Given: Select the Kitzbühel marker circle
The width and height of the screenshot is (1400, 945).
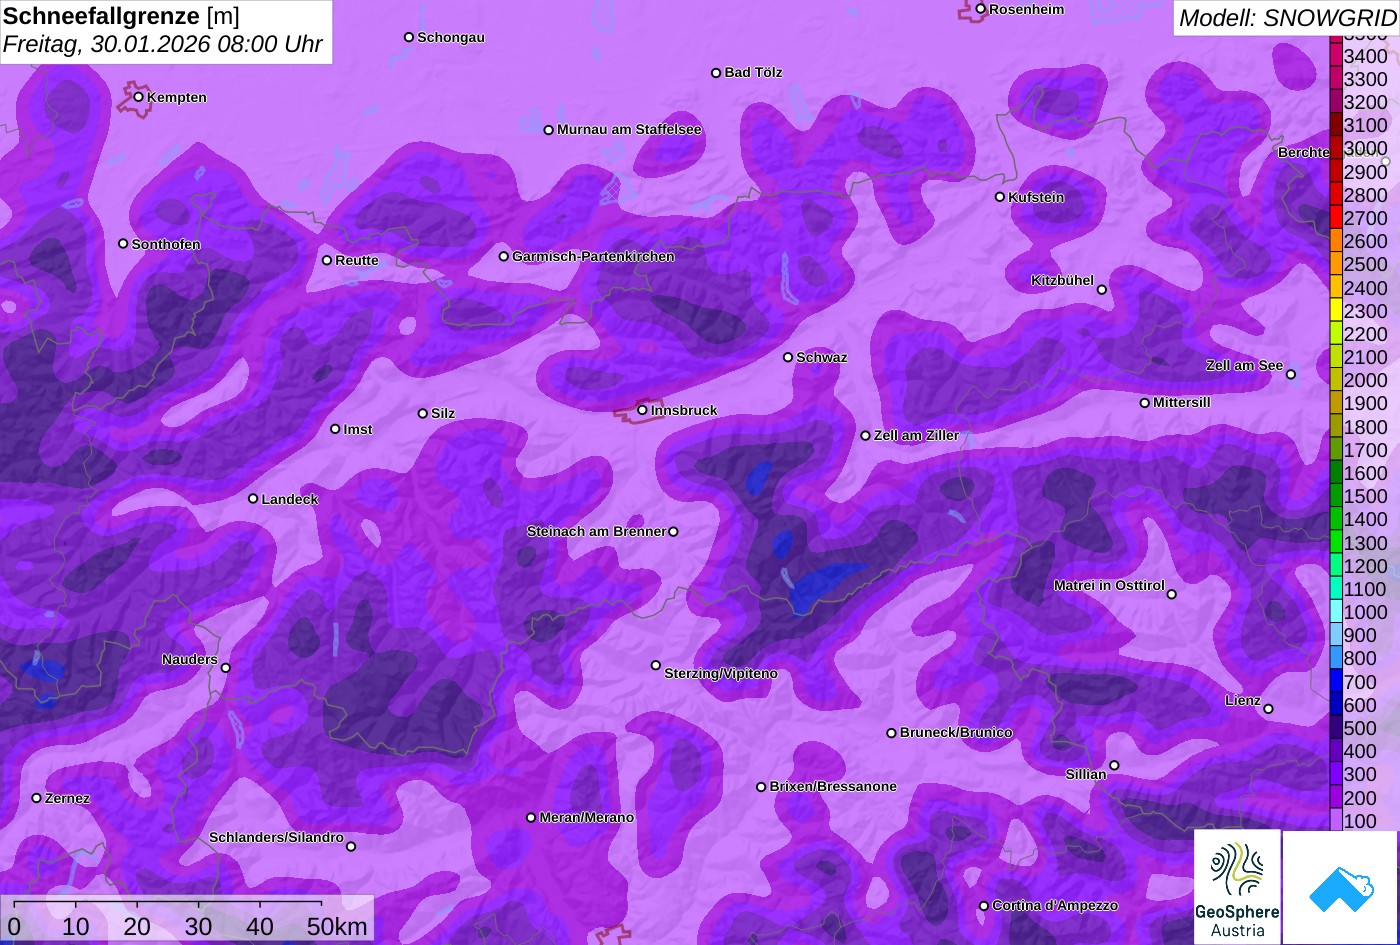Looking at the screenshot, I should point(1102,290).
